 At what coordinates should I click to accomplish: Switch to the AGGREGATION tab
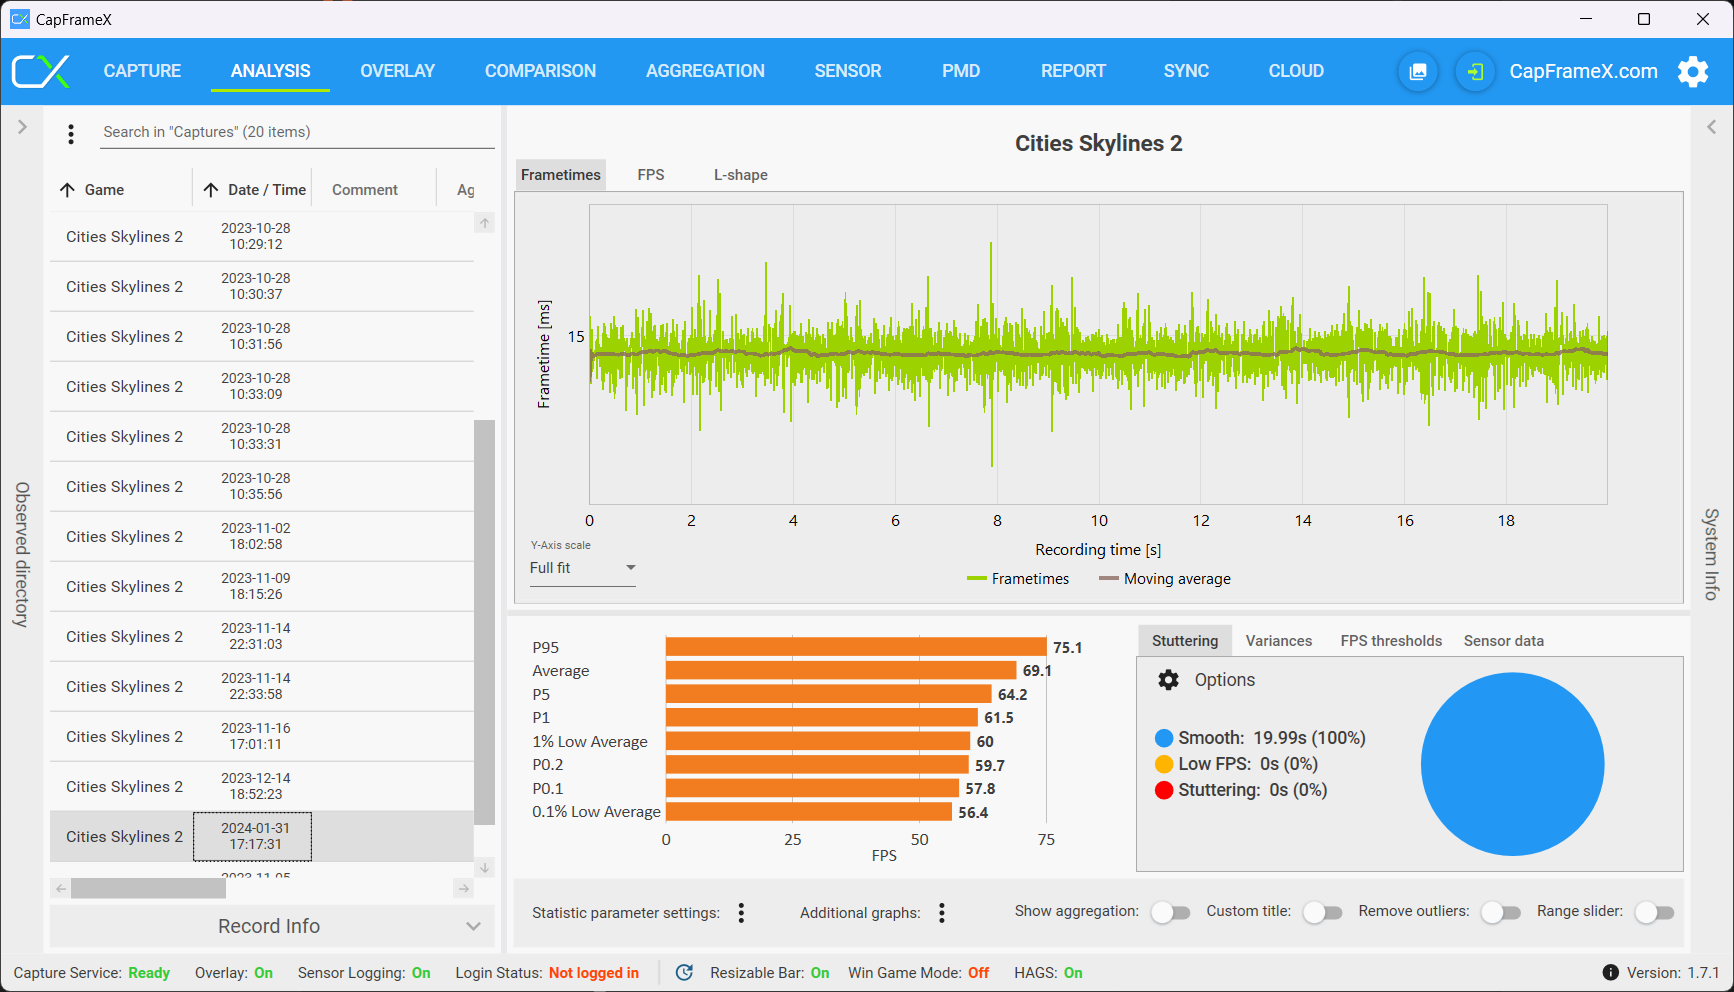tap(705, 71)
